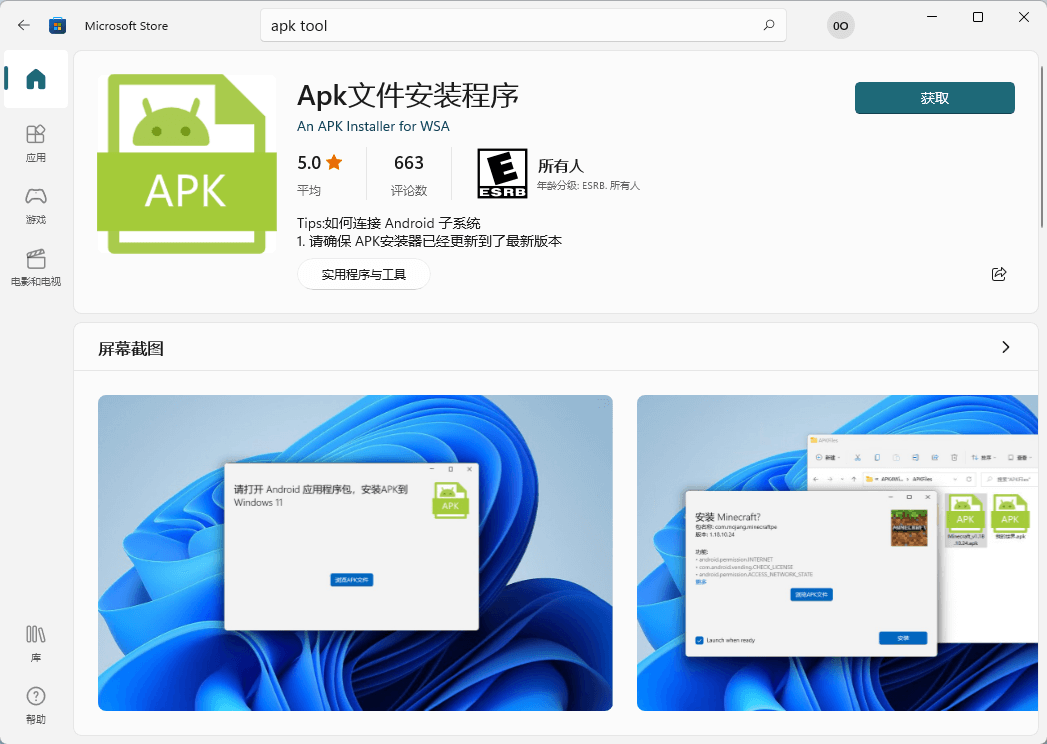1047x744 pixels.
Task: Open the account profile icon
Action: (x=840, y=25)
